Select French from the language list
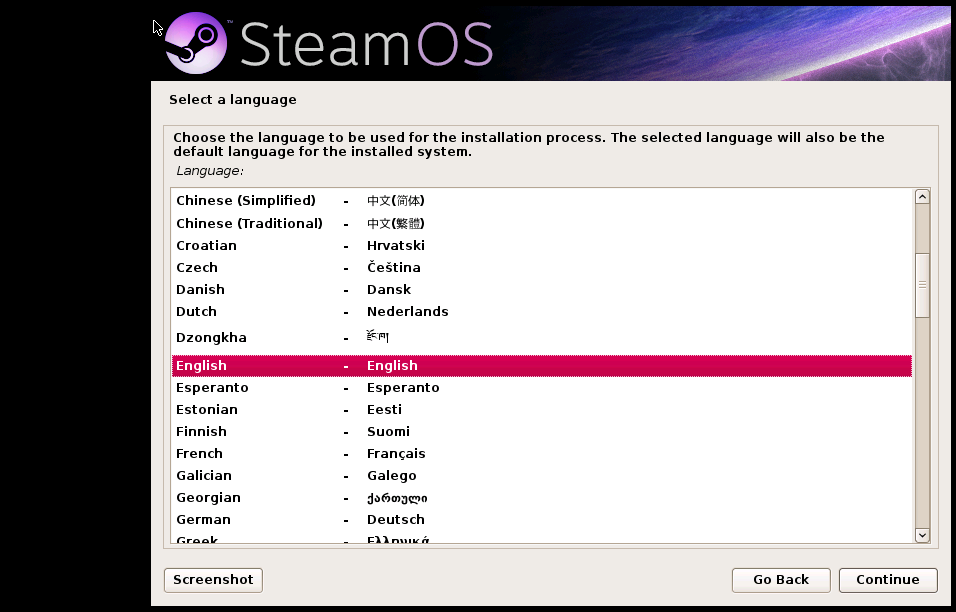This screenshot has height=612, width=956. tap(300, 453)
